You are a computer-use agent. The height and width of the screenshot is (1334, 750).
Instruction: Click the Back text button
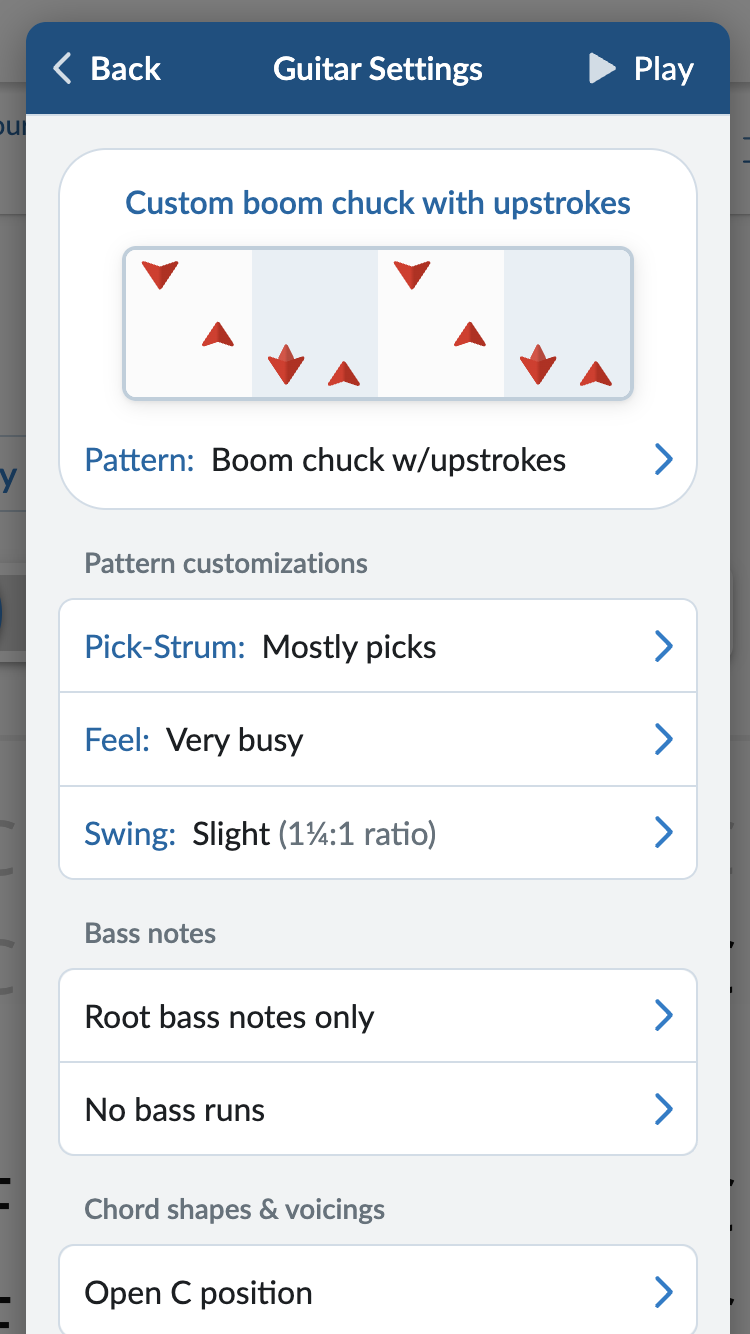(x=126, y=69)
